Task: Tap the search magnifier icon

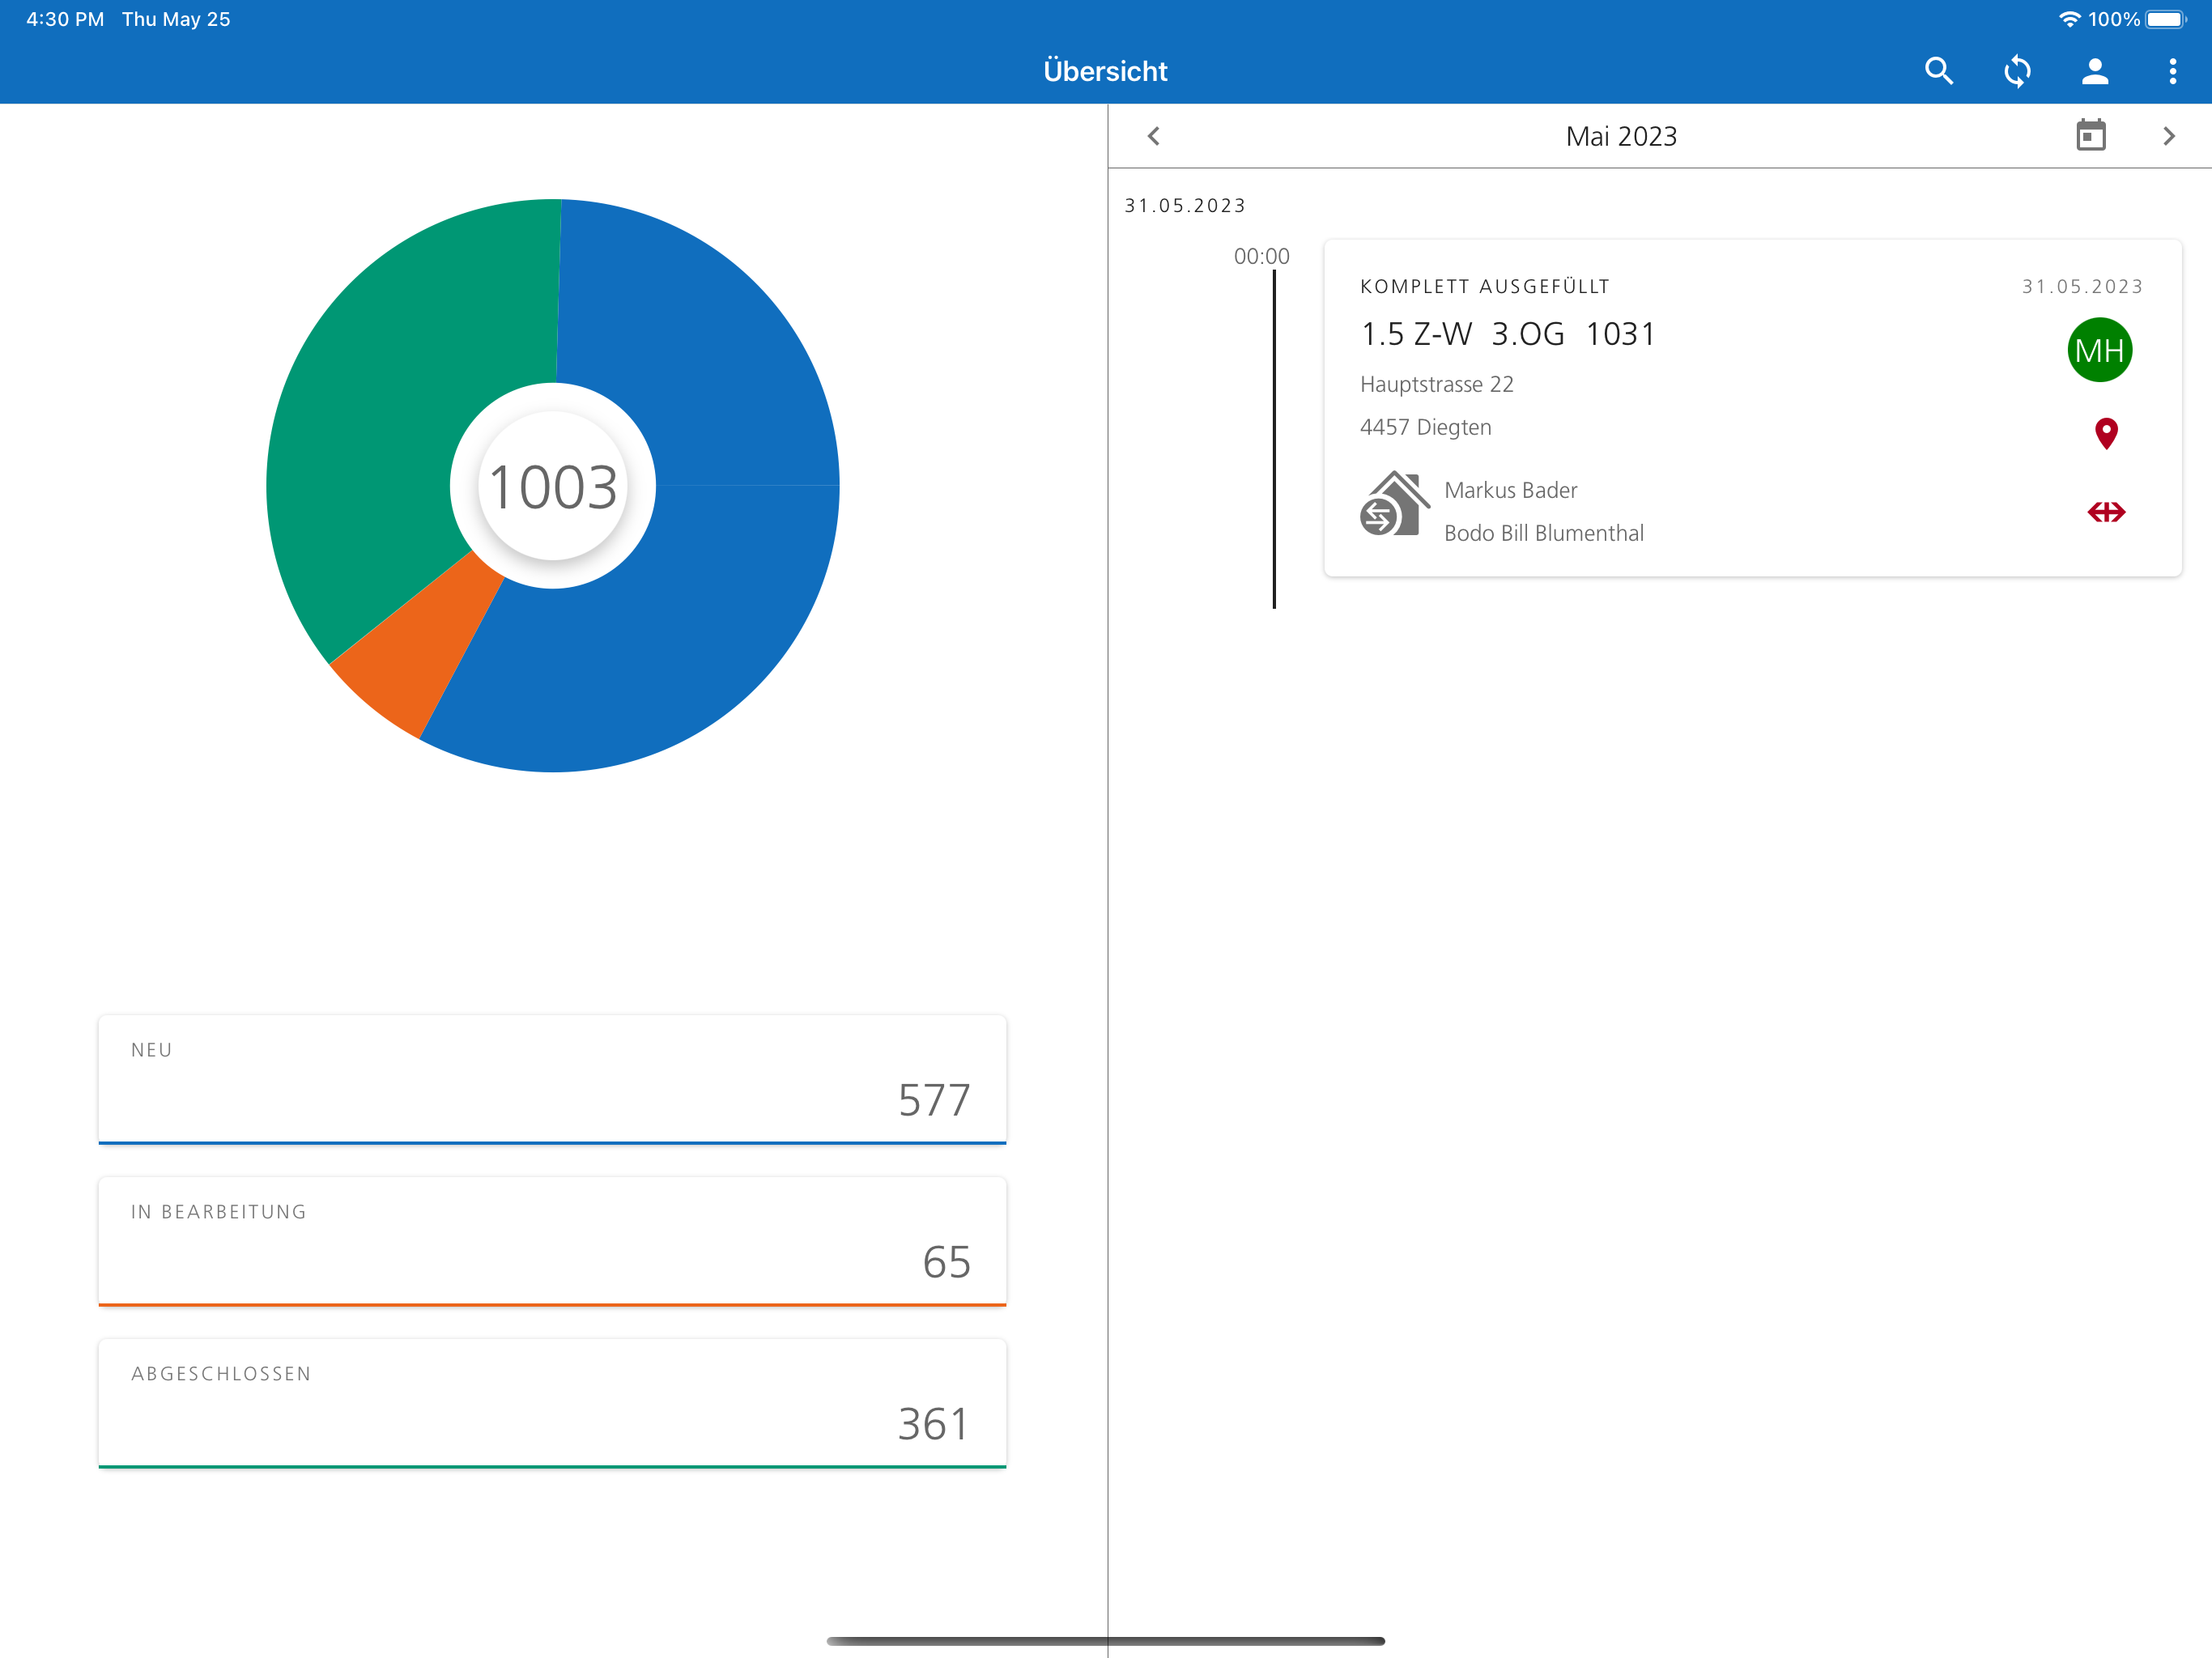Action: (1938, 71)
